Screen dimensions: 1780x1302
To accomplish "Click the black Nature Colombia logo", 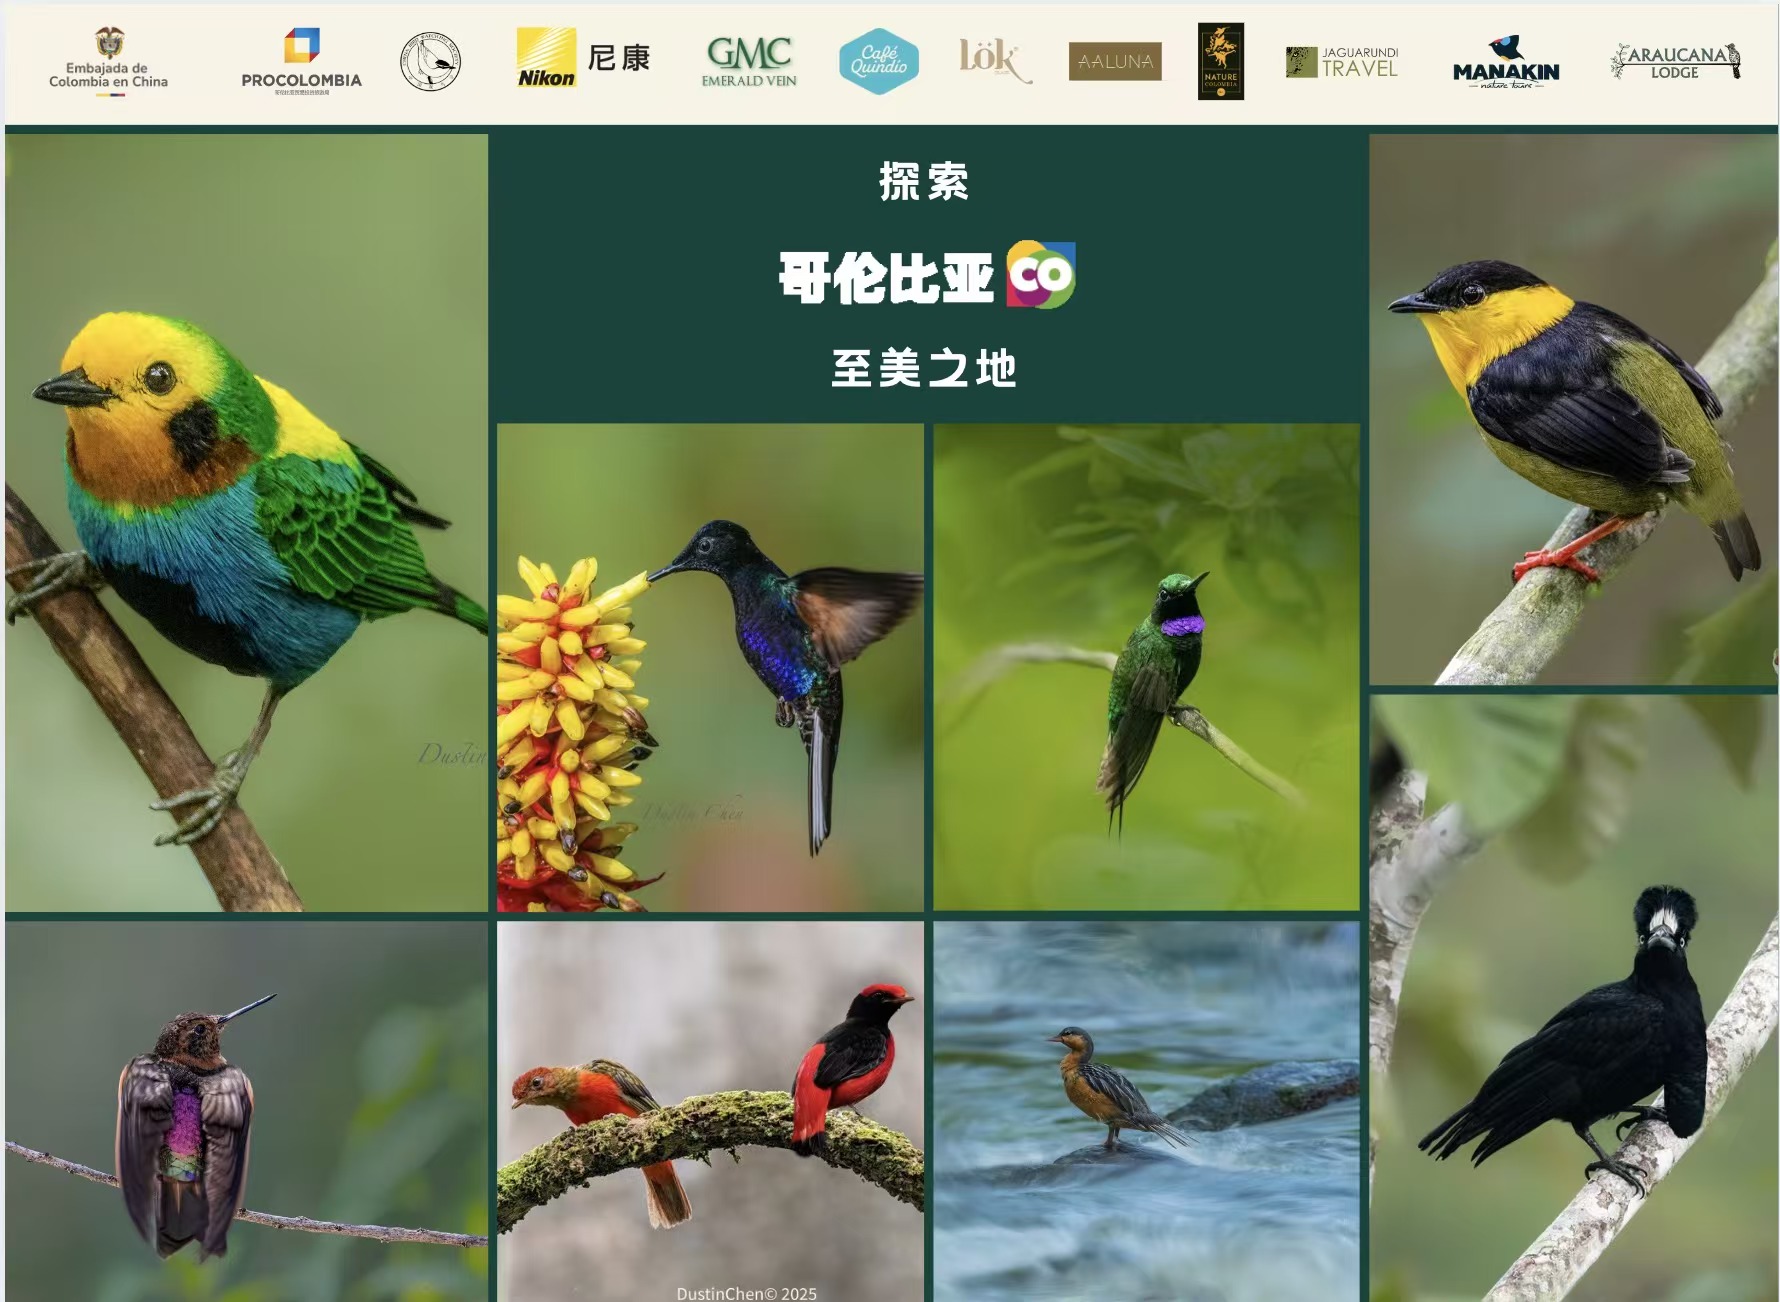I will pyautogui.click(x=1221, y=61).
